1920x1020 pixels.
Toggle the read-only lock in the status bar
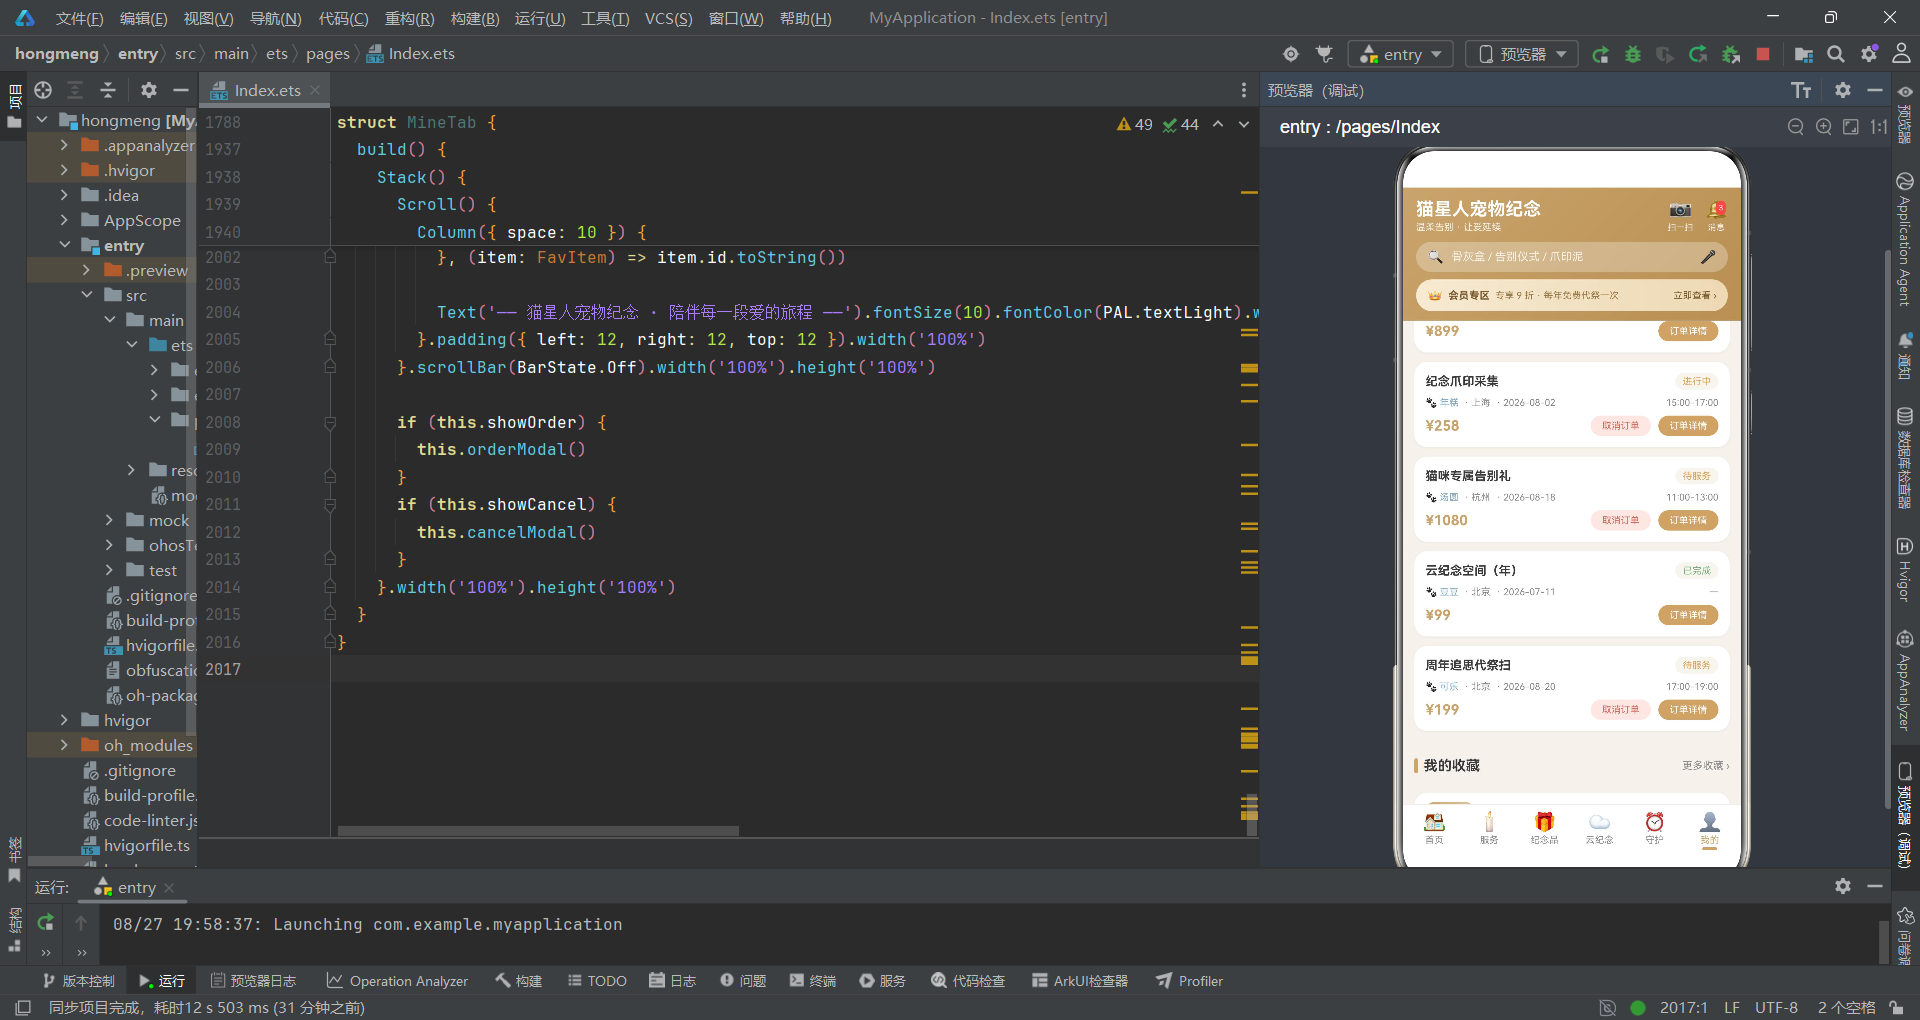(1896, 1007)
